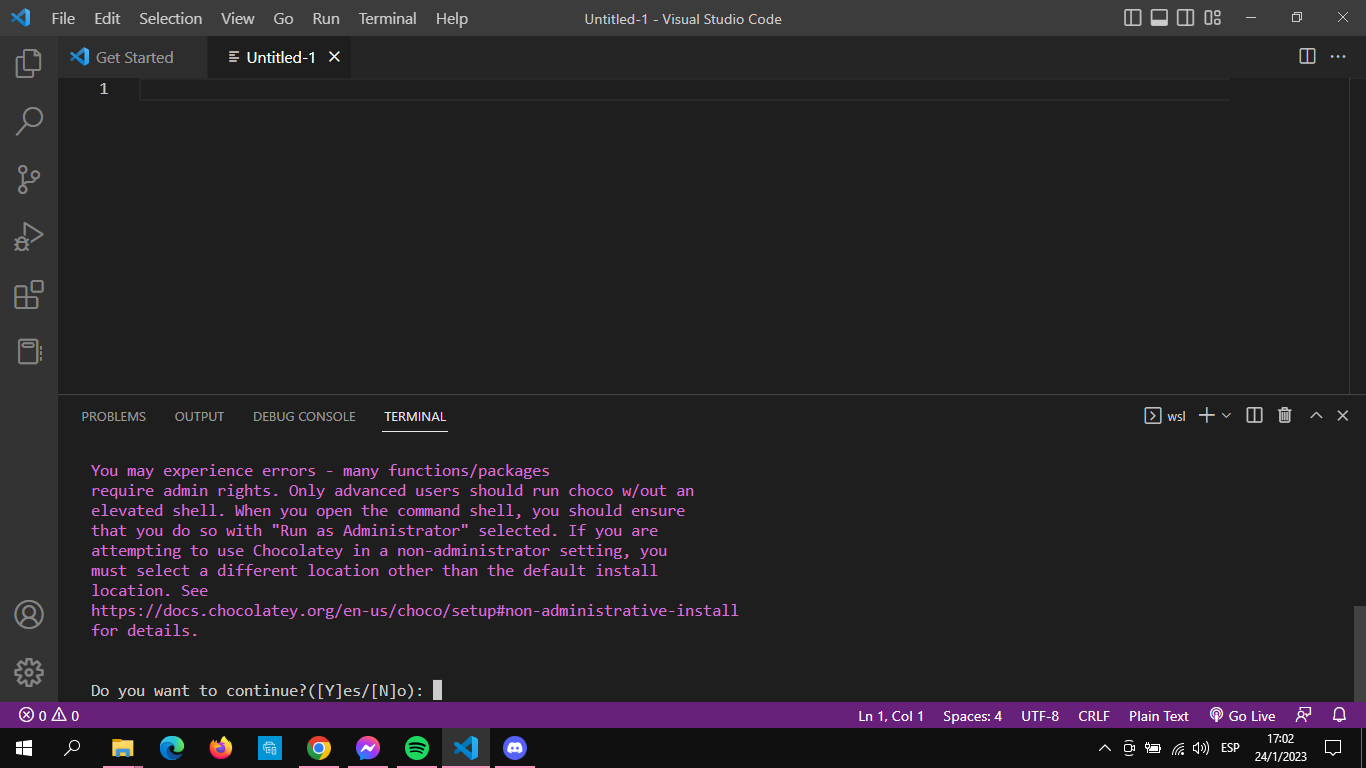Toggle Panel layout icon in title bar
Image resolution: width=1366 pixels, height=768 pixels.
coord(1159,18)
